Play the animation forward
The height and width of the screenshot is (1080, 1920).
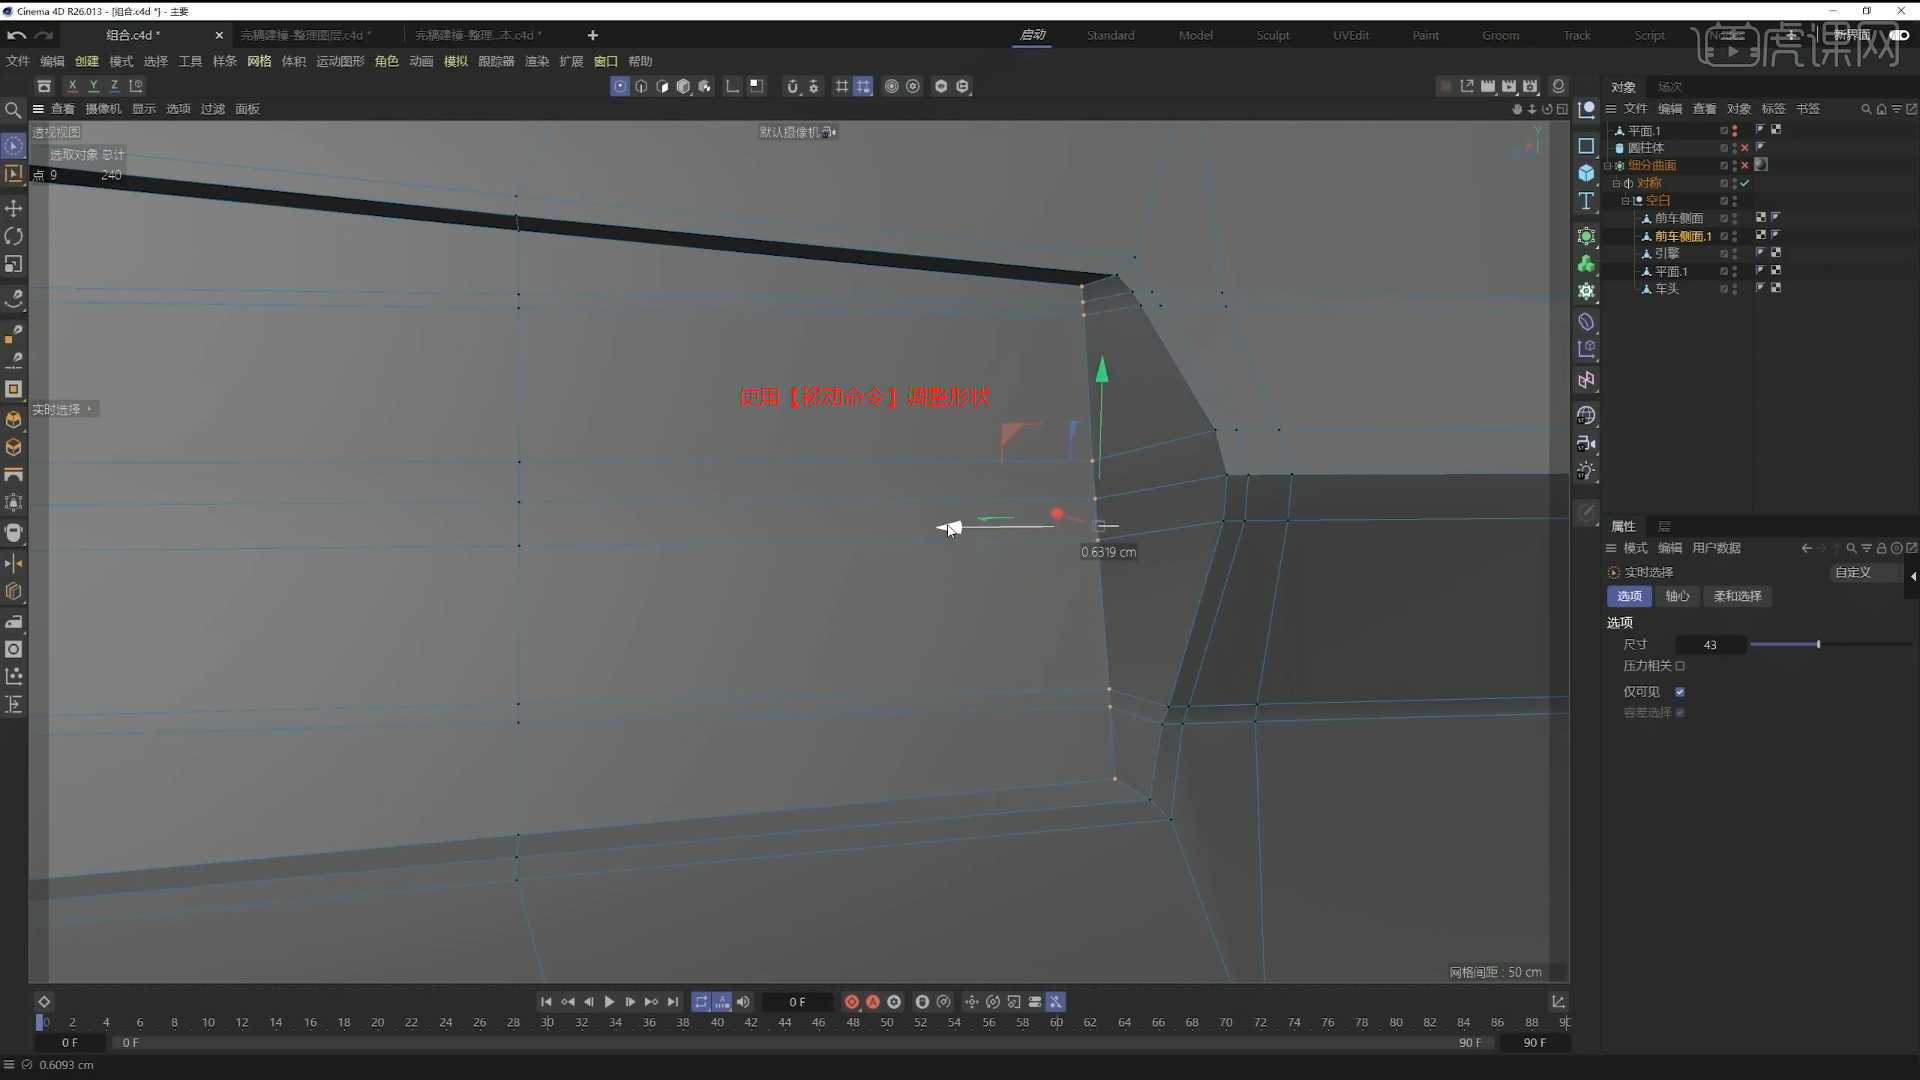click(x=609, y=1001)
